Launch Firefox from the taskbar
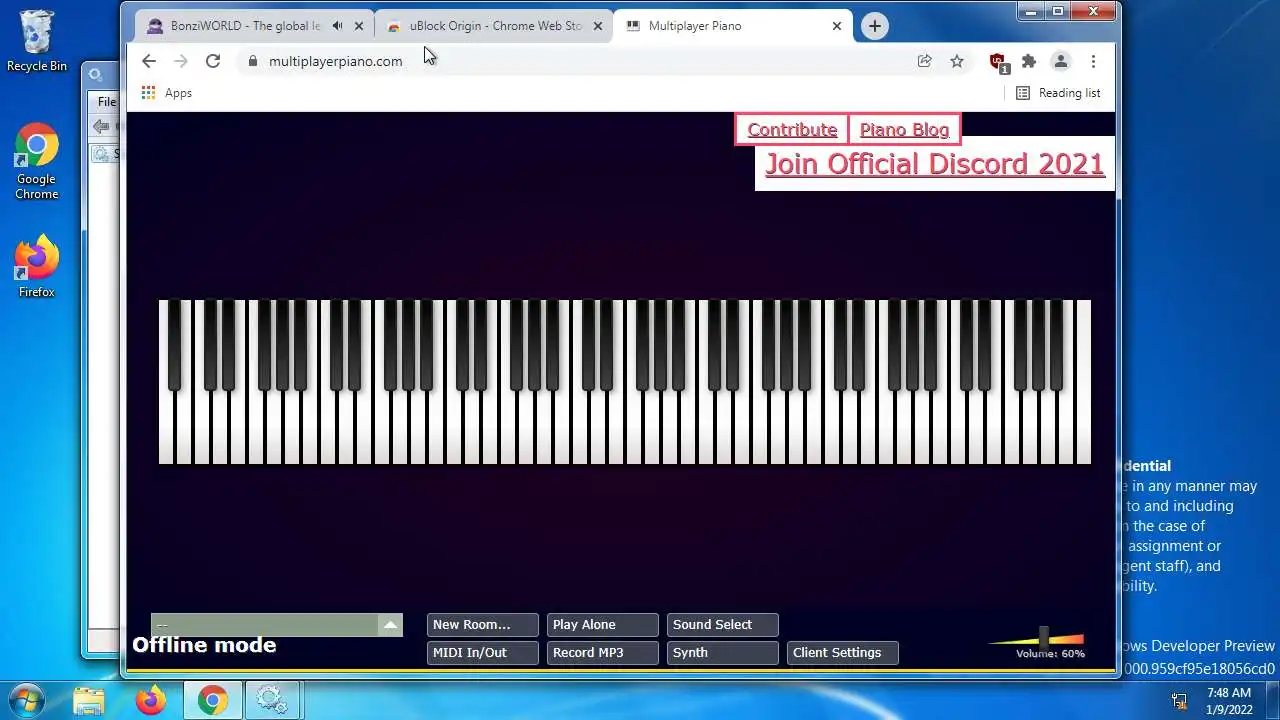Viewport: 1280px width, 720px height. [x=151, y=700]
